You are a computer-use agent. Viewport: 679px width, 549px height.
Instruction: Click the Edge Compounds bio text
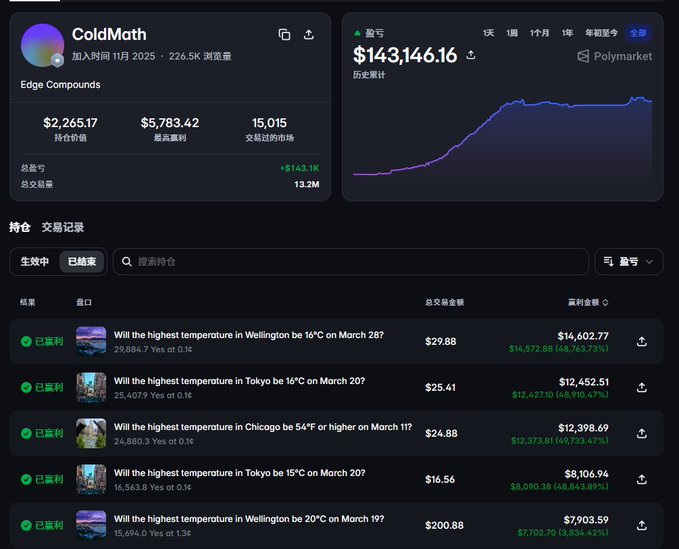(x=60, y=84)
